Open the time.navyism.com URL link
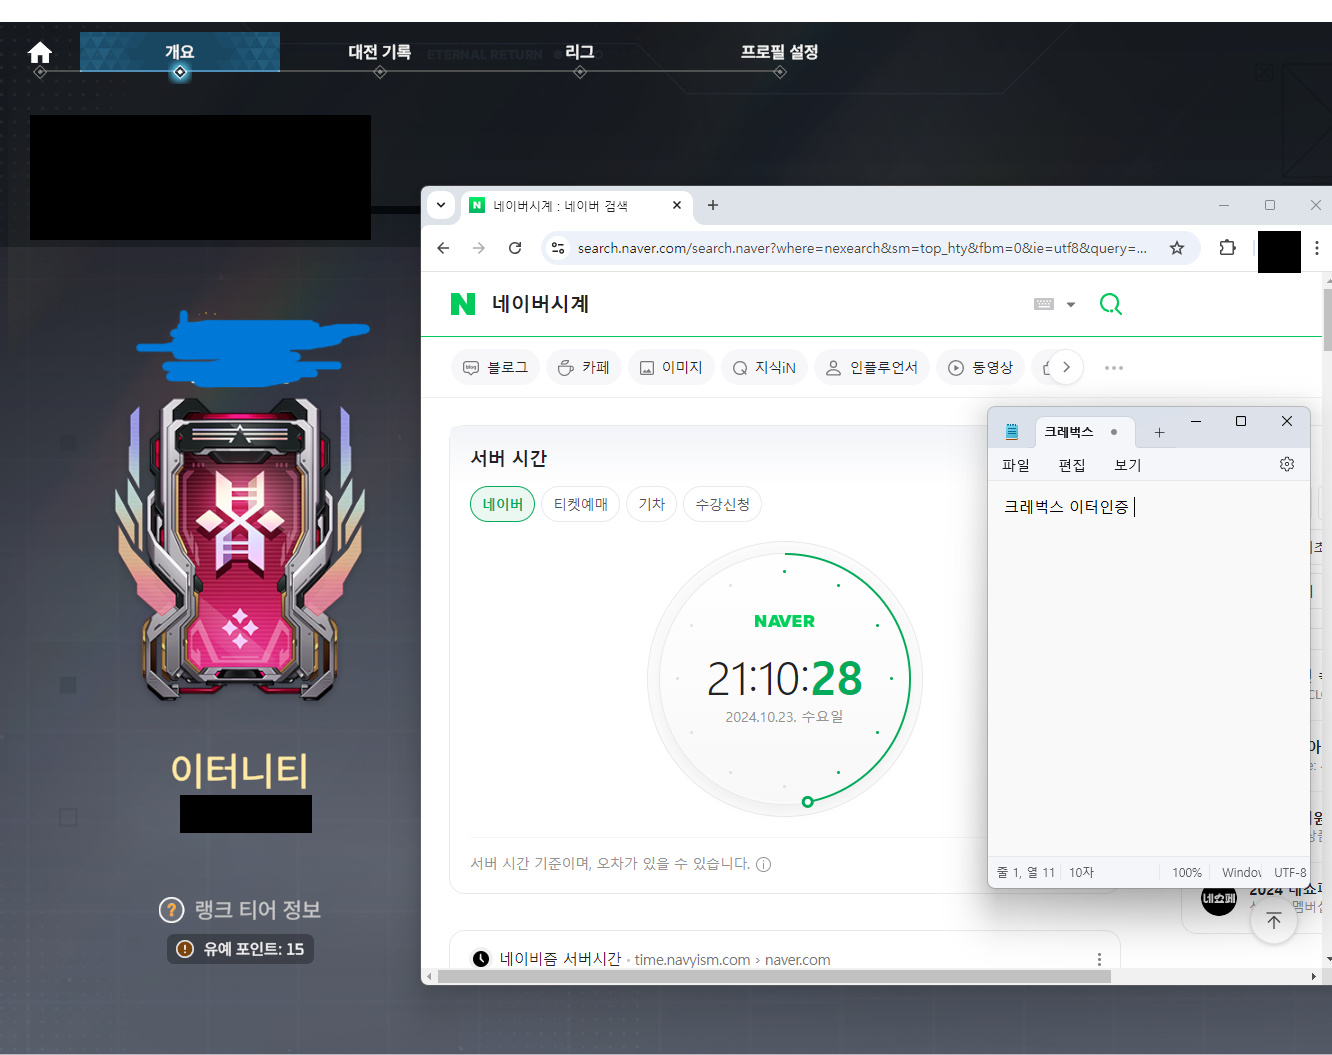 [x=732, y=960]
